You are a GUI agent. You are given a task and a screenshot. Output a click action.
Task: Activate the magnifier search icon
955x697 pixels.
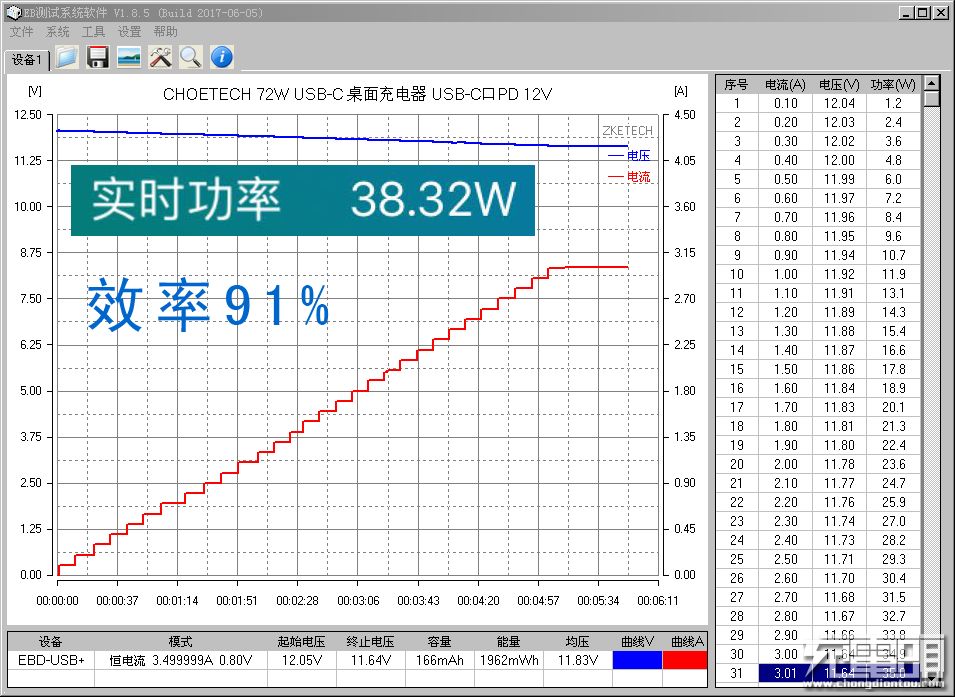tap(191, 57)
